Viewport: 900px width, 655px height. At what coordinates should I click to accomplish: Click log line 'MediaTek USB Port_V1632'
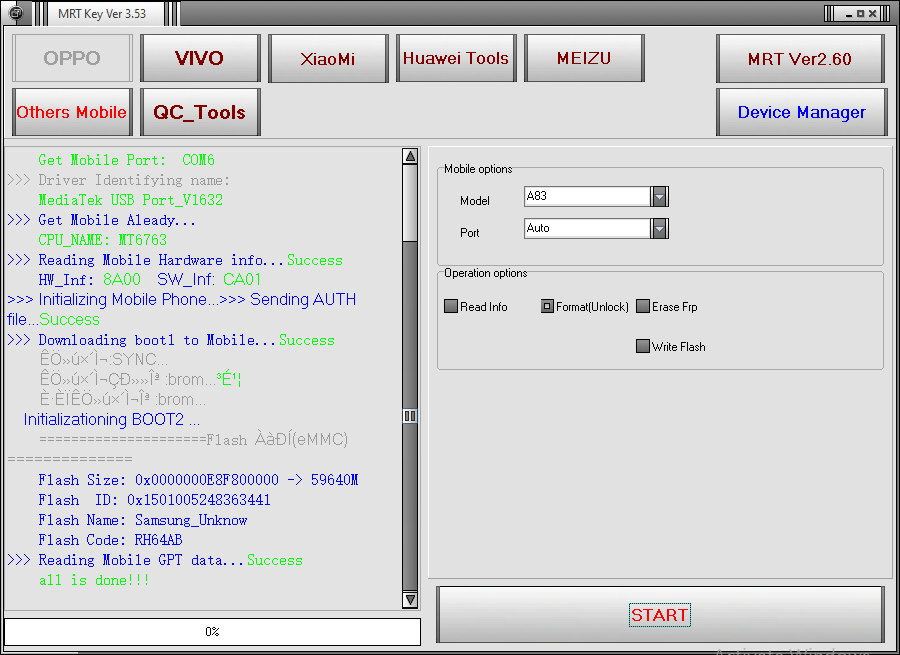click(130, 200)
